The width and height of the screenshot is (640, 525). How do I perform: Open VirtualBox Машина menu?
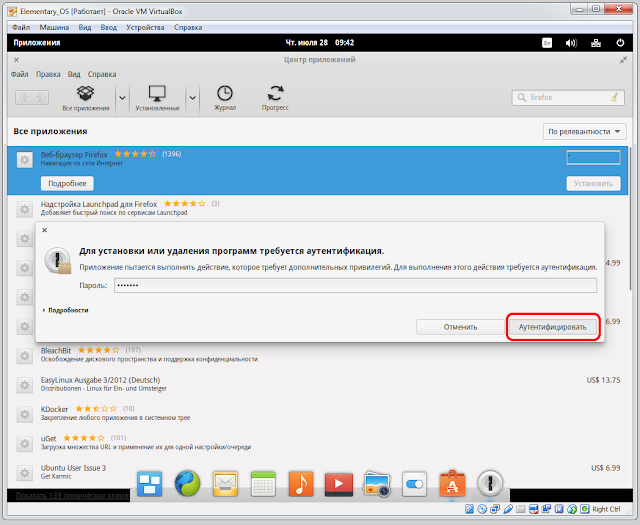tap(54, 27)
